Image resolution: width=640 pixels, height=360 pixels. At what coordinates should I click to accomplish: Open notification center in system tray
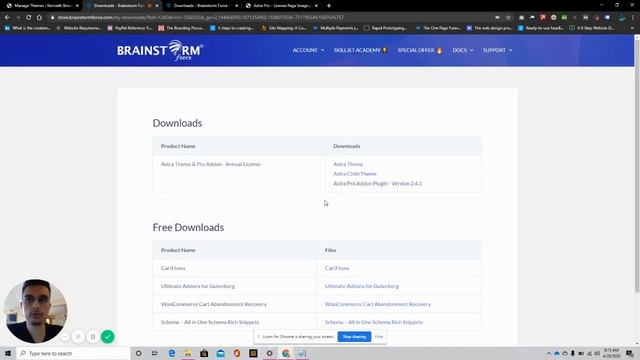630,353
